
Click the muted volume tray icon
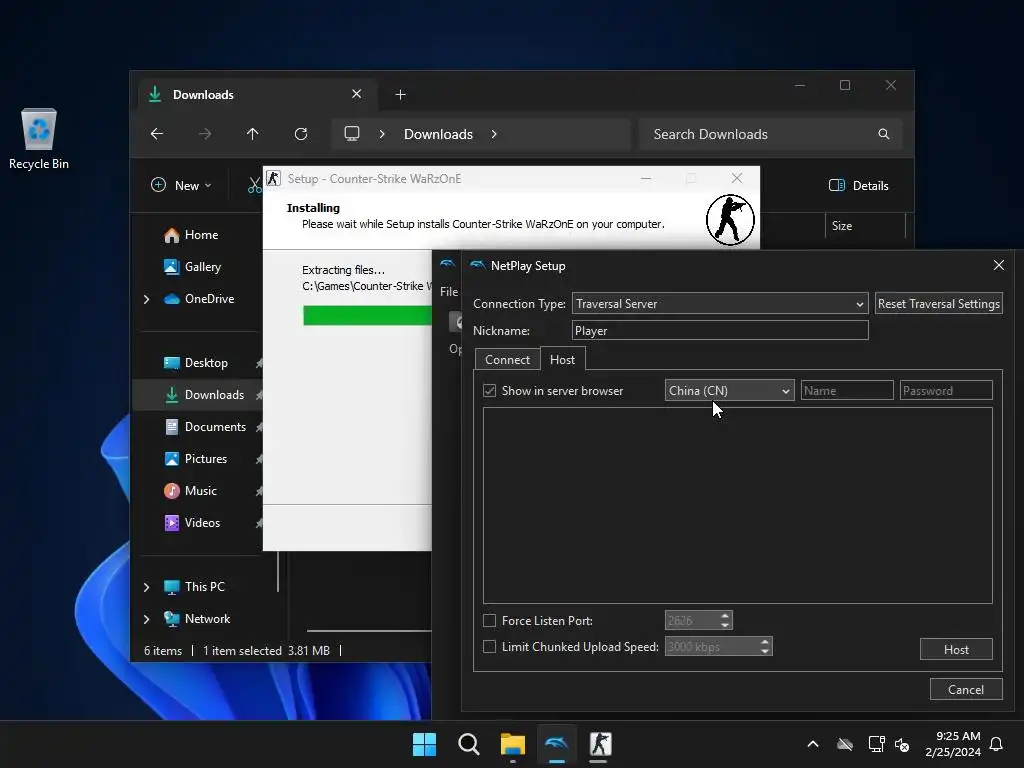pyautogui.click(x=903, y=744)
